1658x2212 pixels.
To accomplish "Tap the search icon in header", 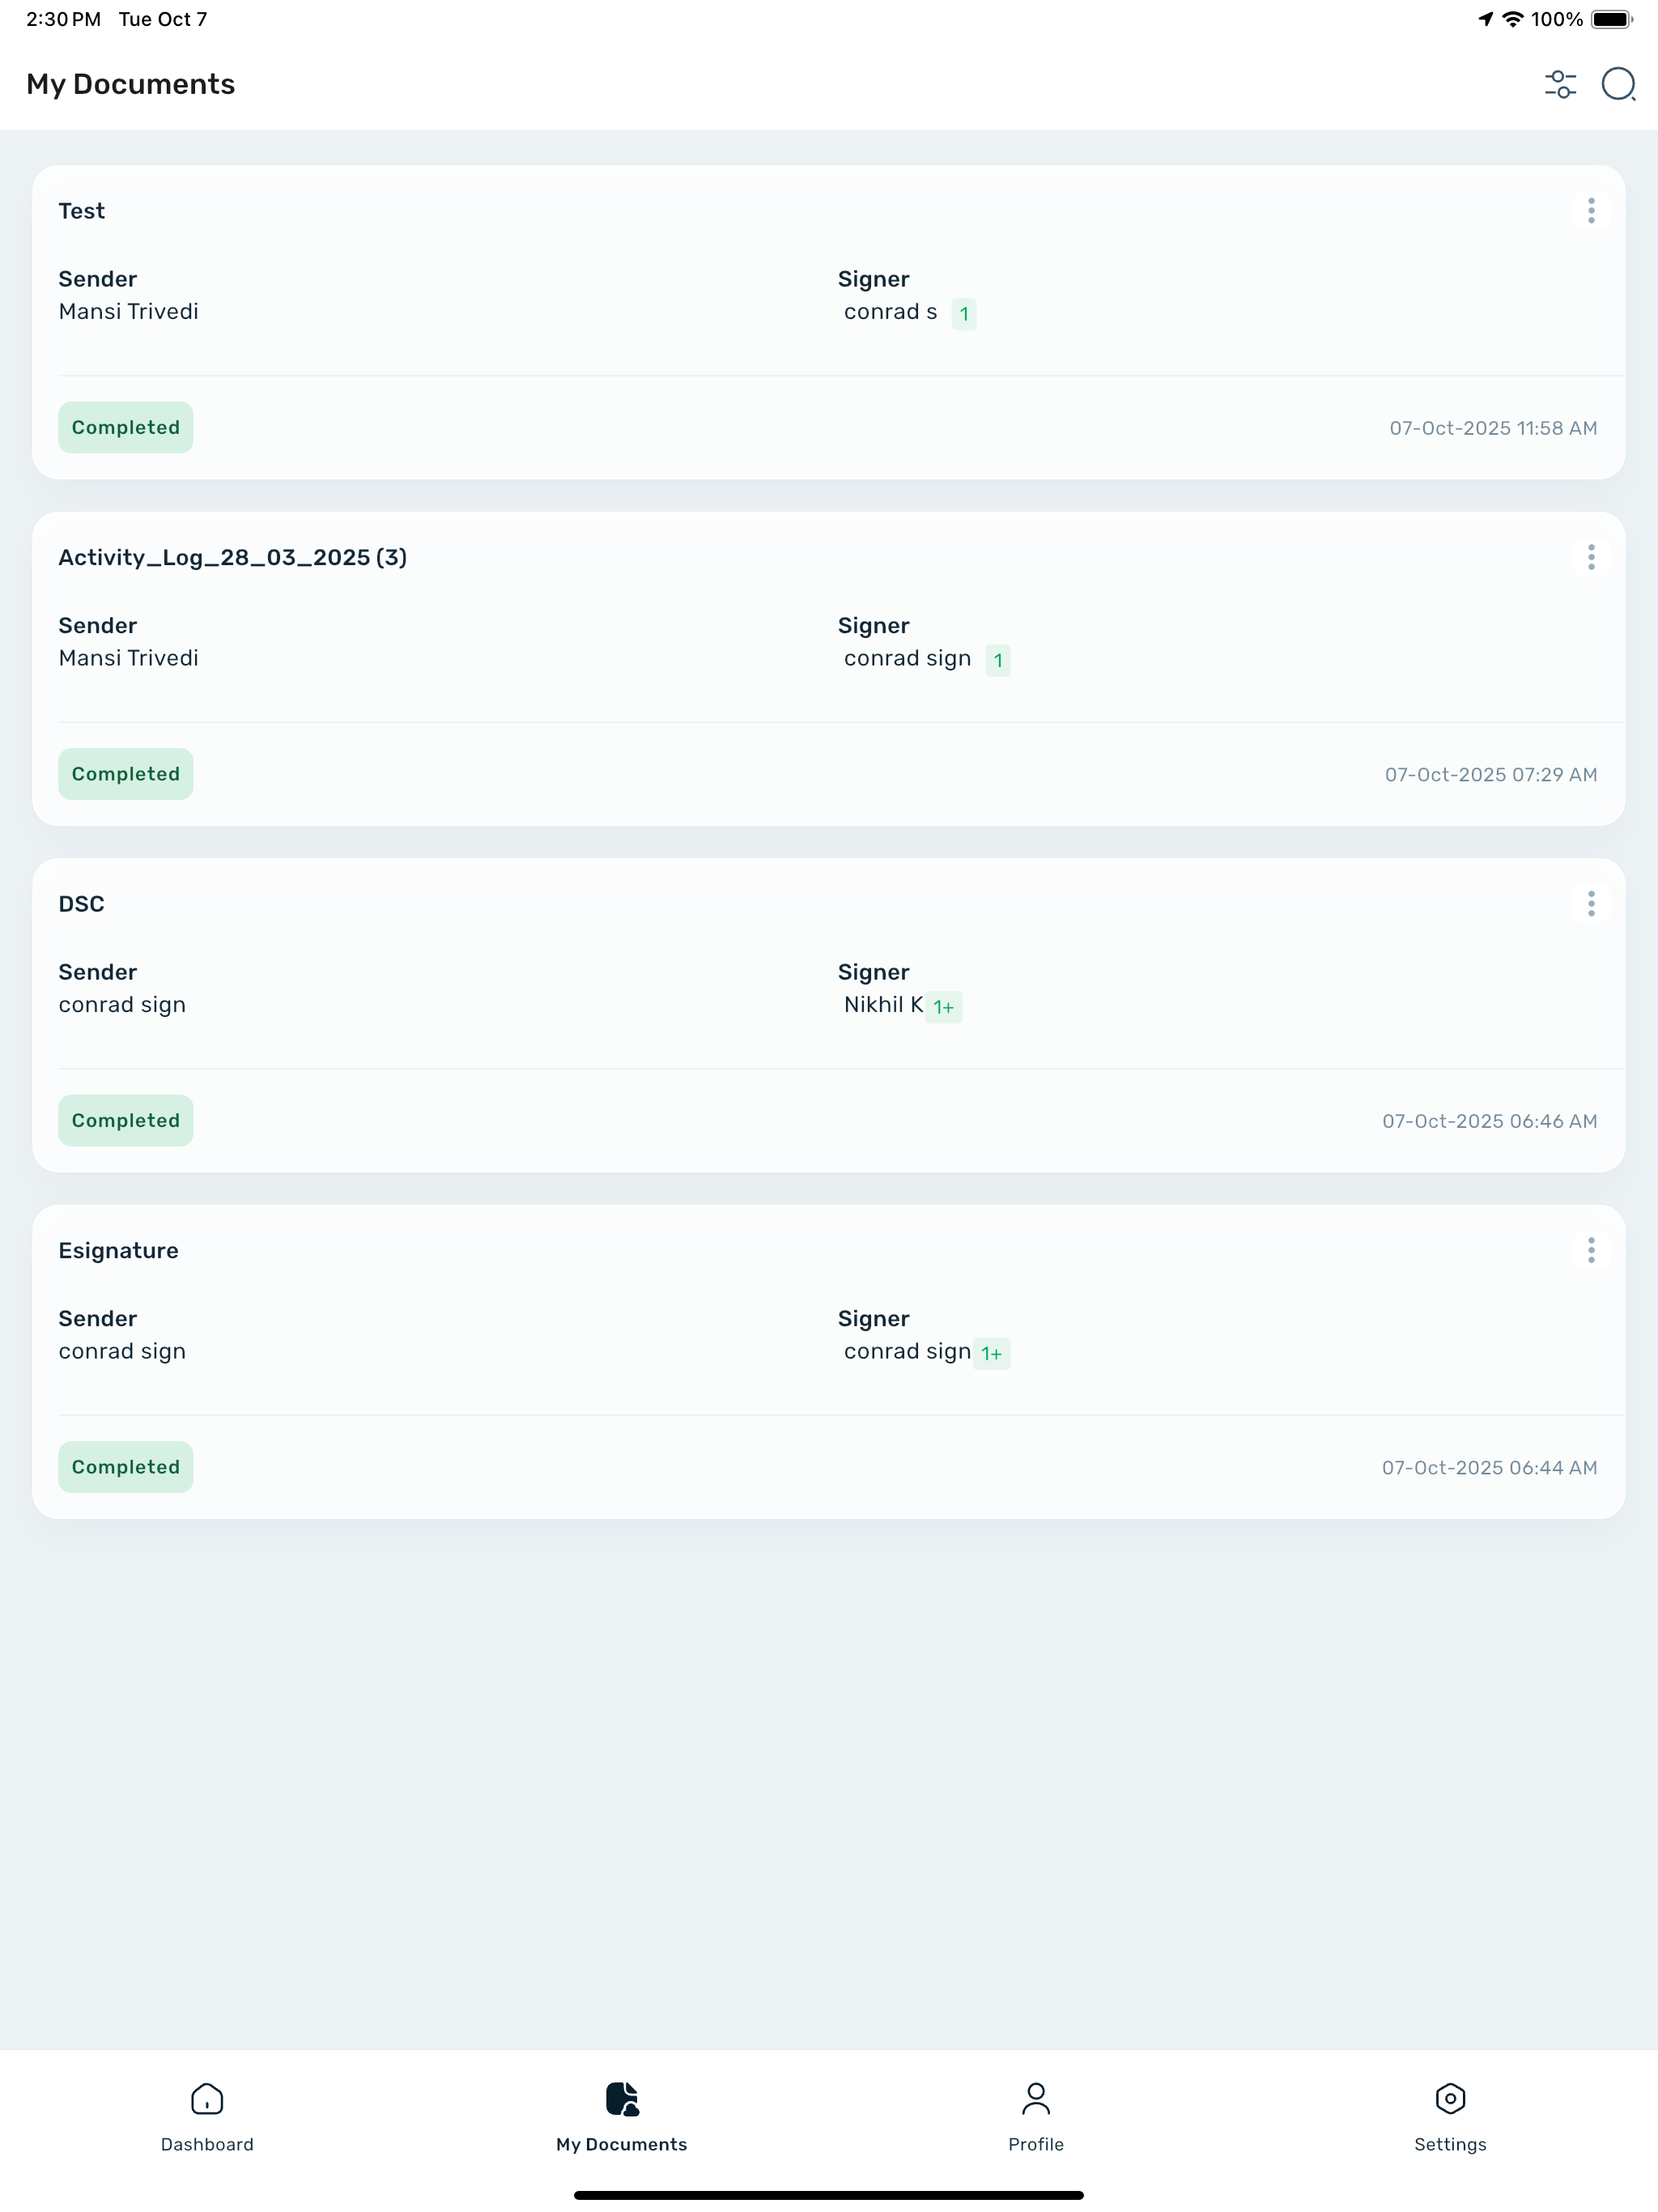I will click(1618, 84).
